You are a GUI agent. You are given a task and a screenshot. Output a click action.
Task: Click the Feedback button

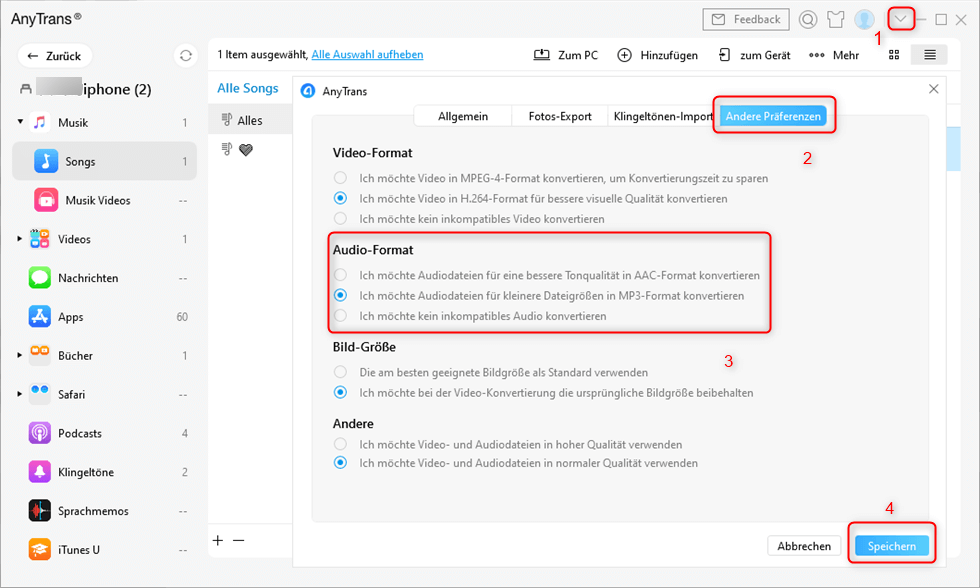(x=746, y=19)
